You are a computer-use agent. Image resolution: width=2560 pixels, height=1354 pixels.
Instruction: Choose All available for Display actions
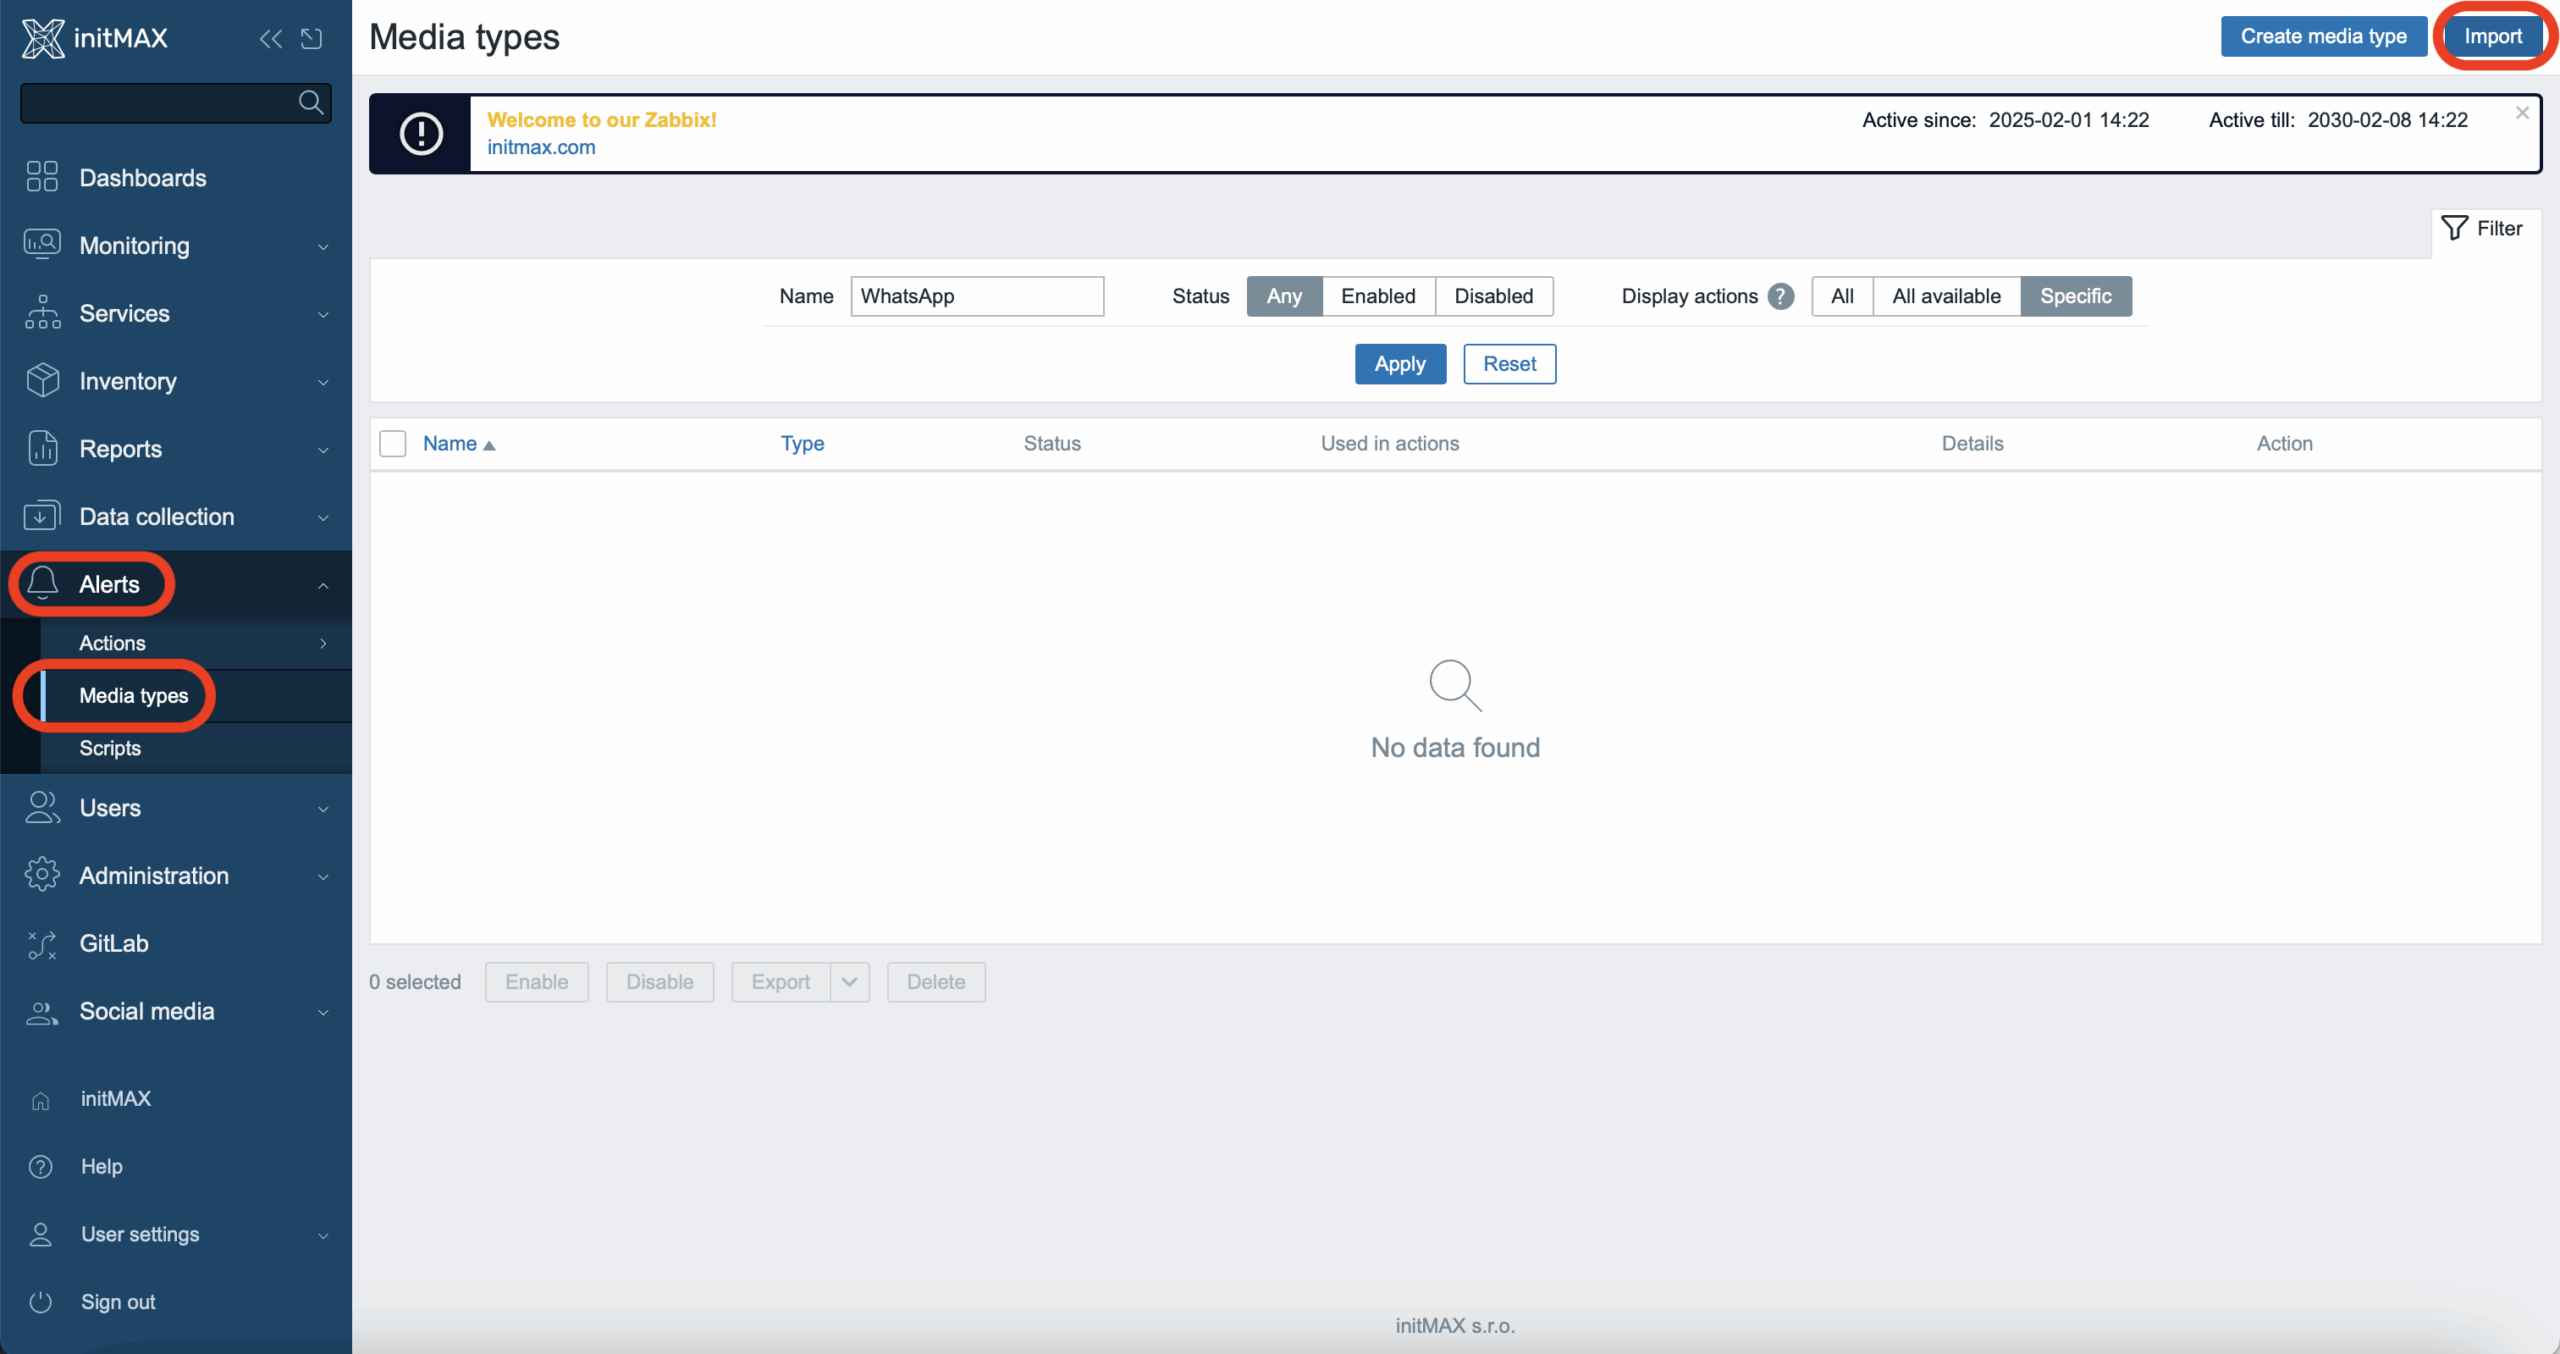[1946, 296]
